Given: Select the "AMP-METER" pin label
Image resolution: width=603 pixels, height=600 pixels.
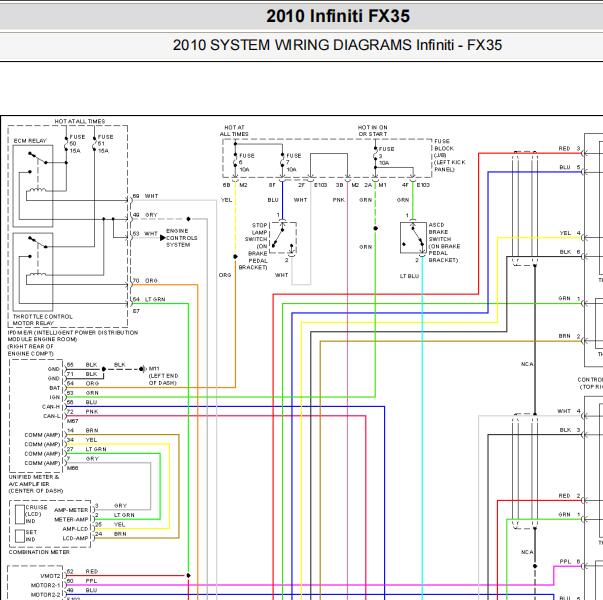Looking at the screenshot, I should tap(71, 510).
